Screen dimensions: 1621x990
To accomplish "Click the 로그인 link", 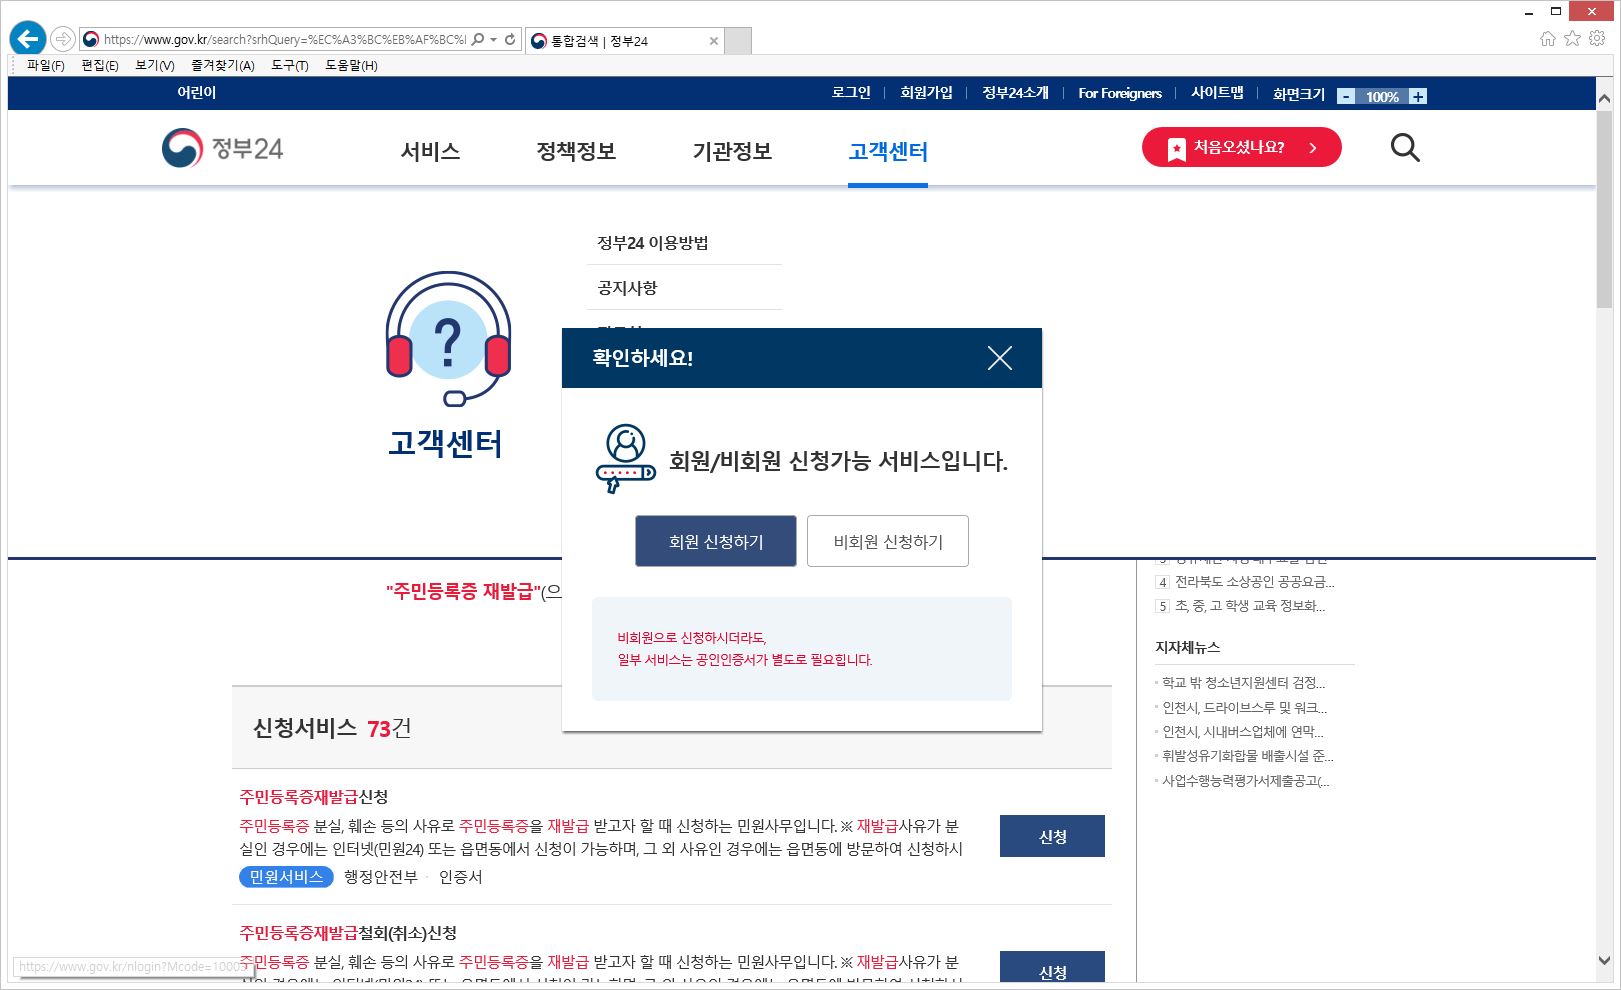I will coord(851,93).
